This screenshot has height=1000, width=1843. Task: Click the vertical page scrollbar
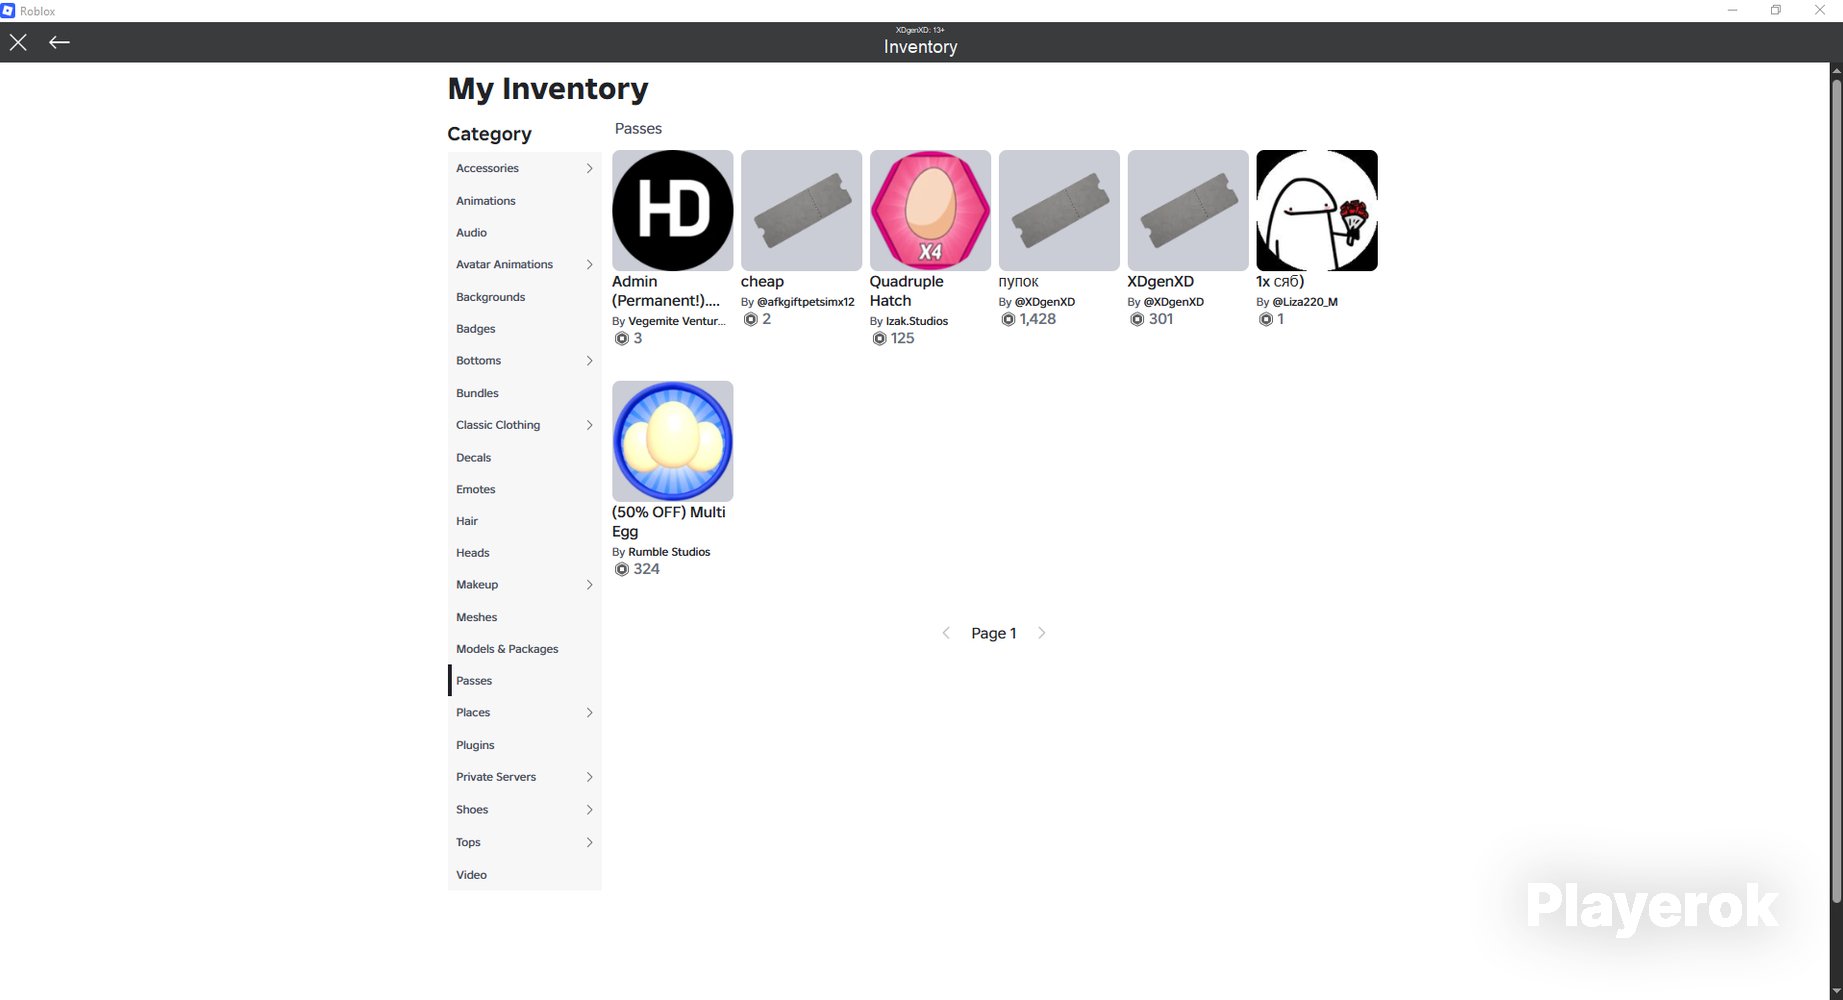click(x=1836, y=490)
